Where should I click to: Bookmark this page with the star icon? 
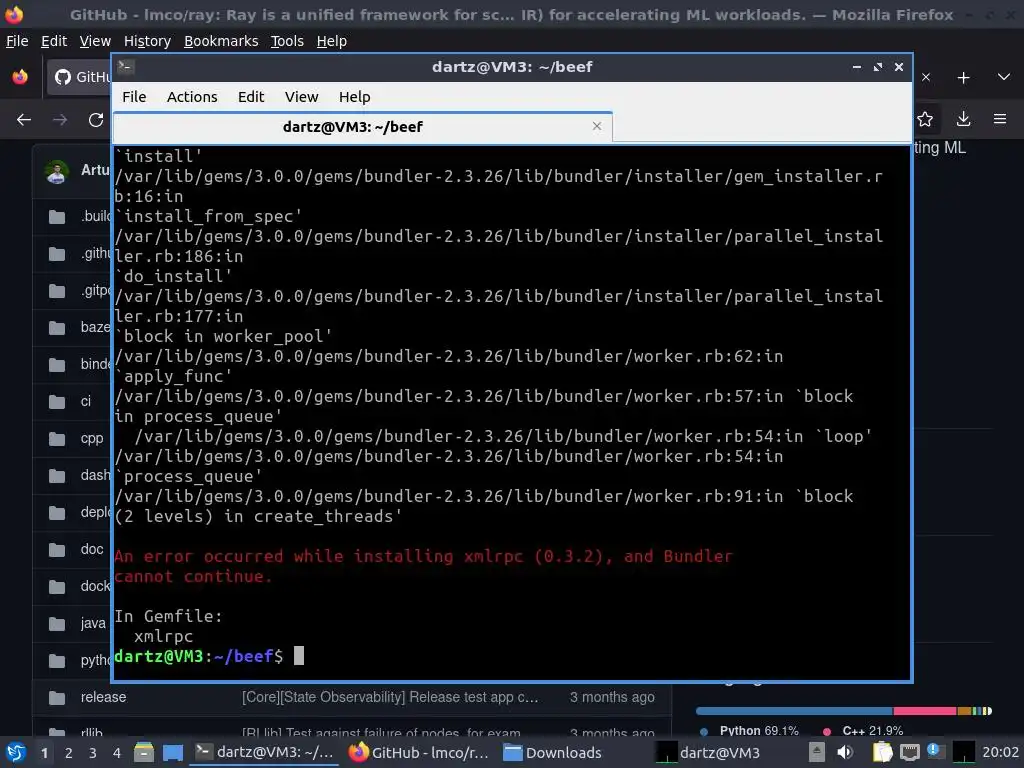point(925,119)
